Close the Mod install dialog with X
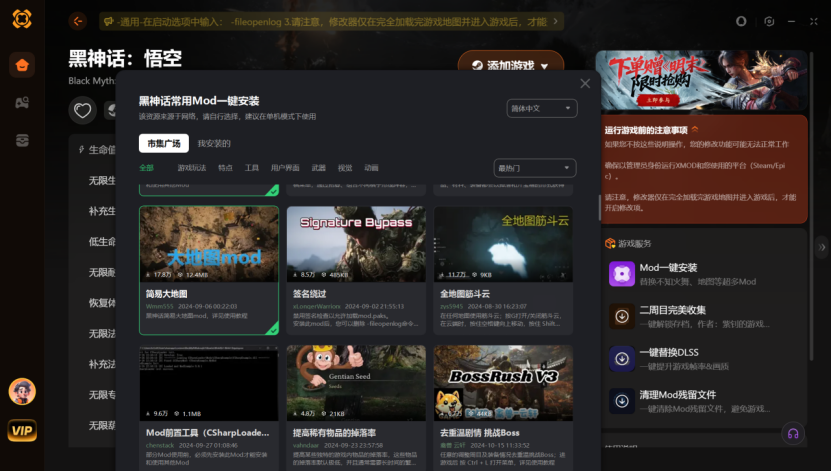 (585, 84)
